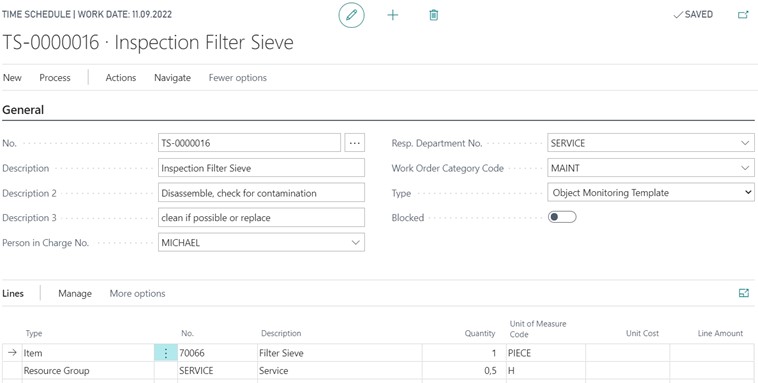Open Resp. Department No. dropdown

coord(744,143)
